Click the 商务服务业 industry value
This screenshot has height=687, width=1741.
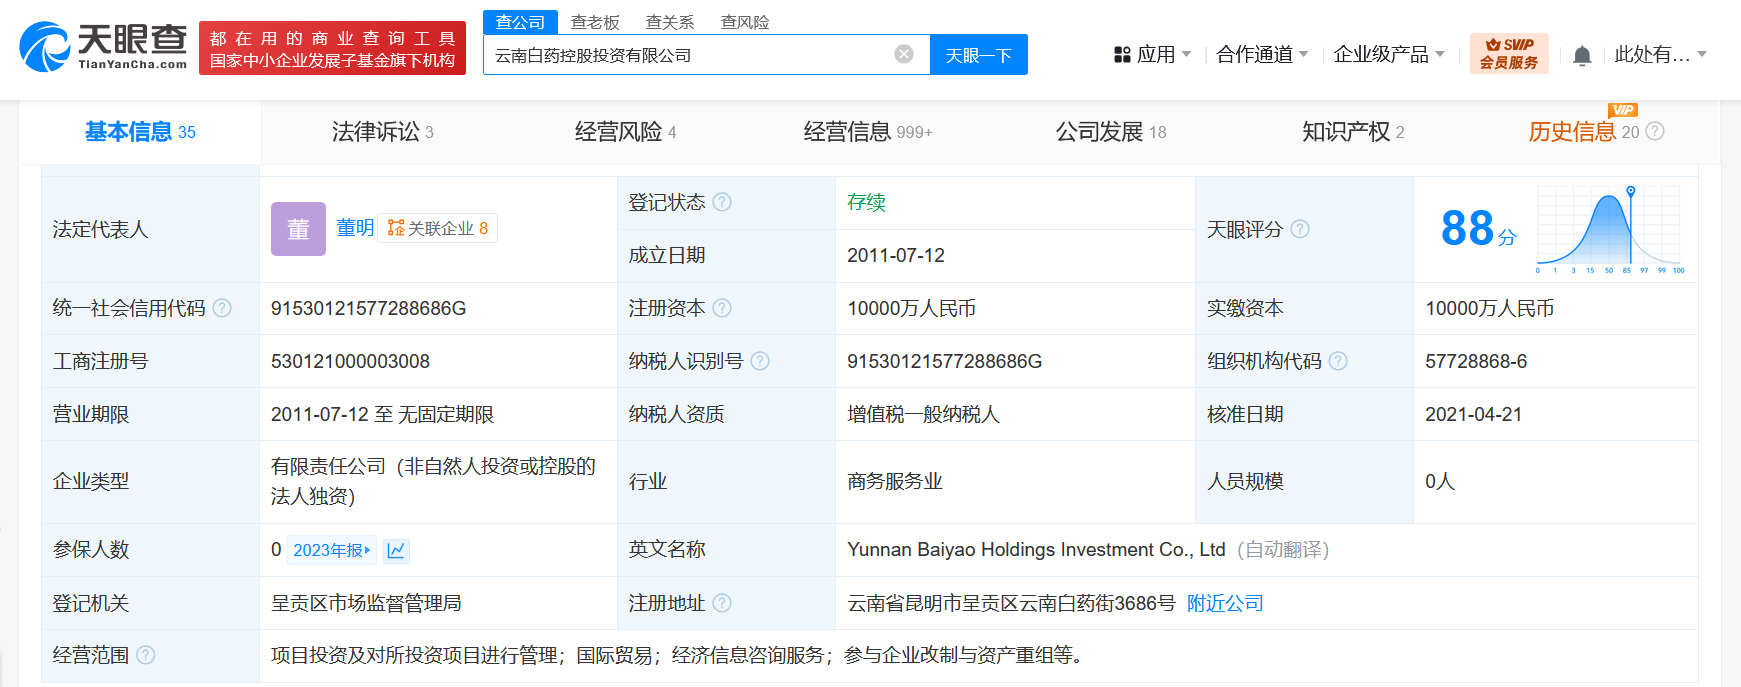895,481
